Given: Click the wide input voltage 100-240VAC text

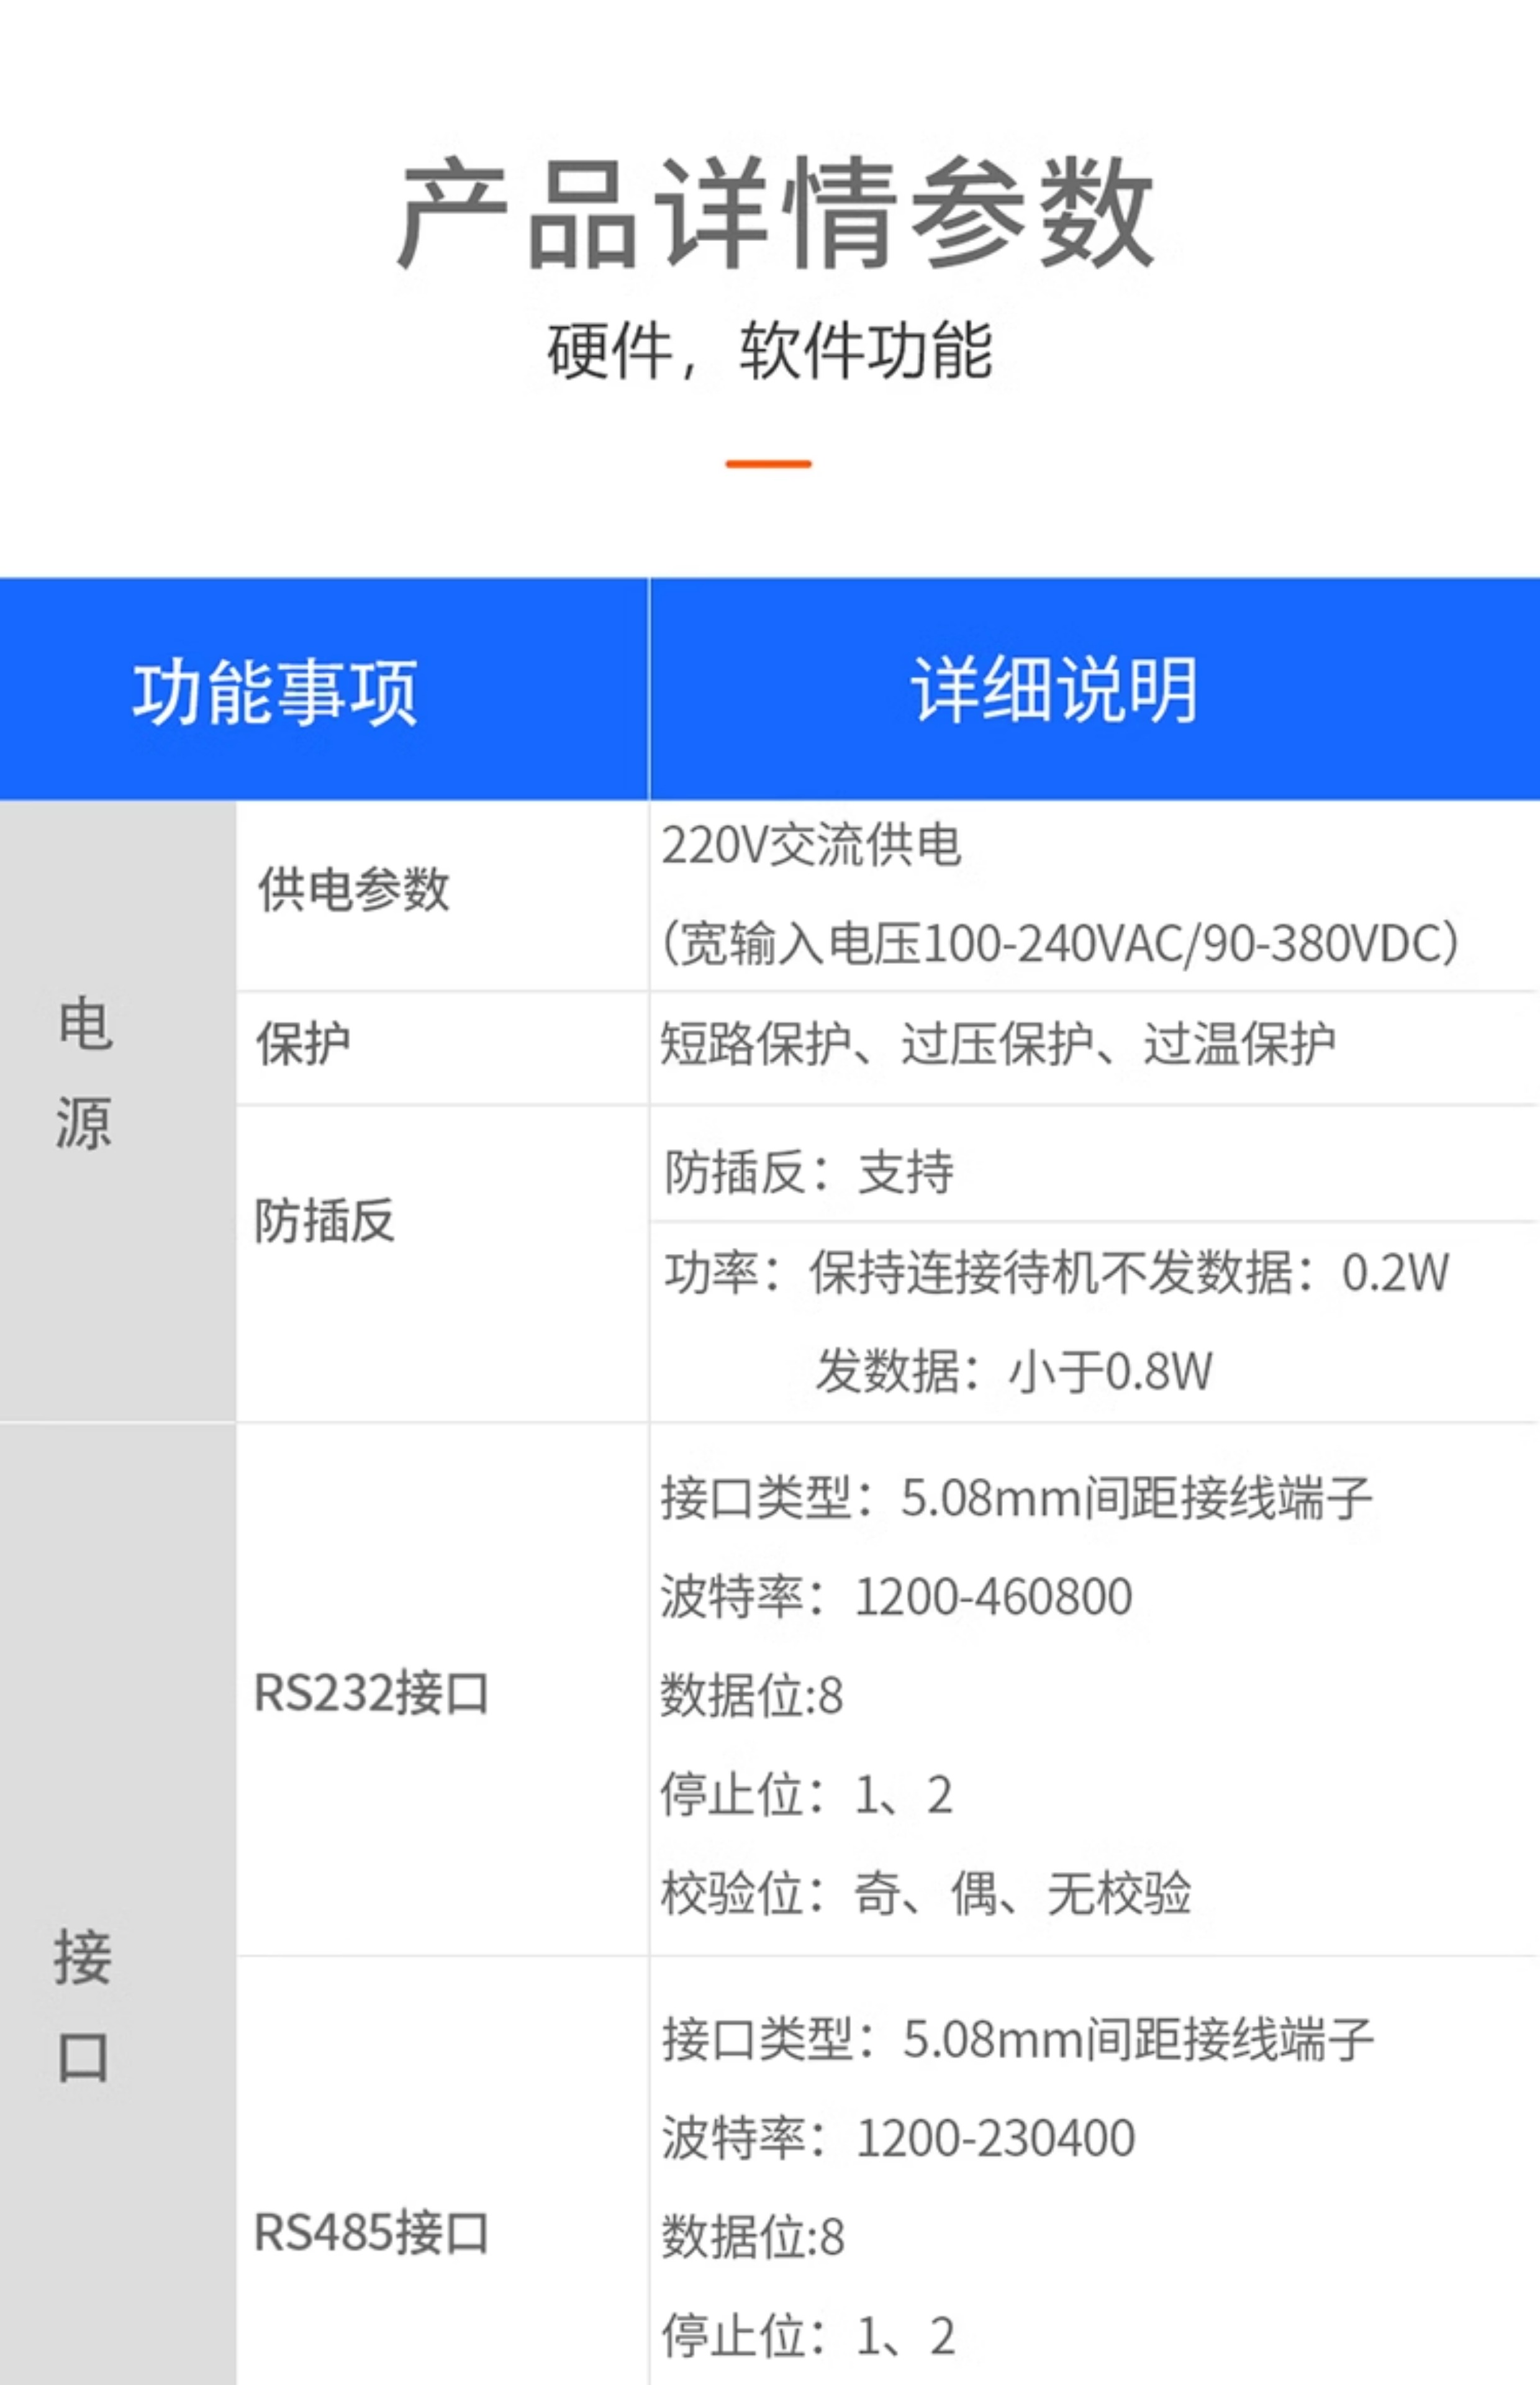Looking at the screenshot, I should click(x=1060, y=943).
